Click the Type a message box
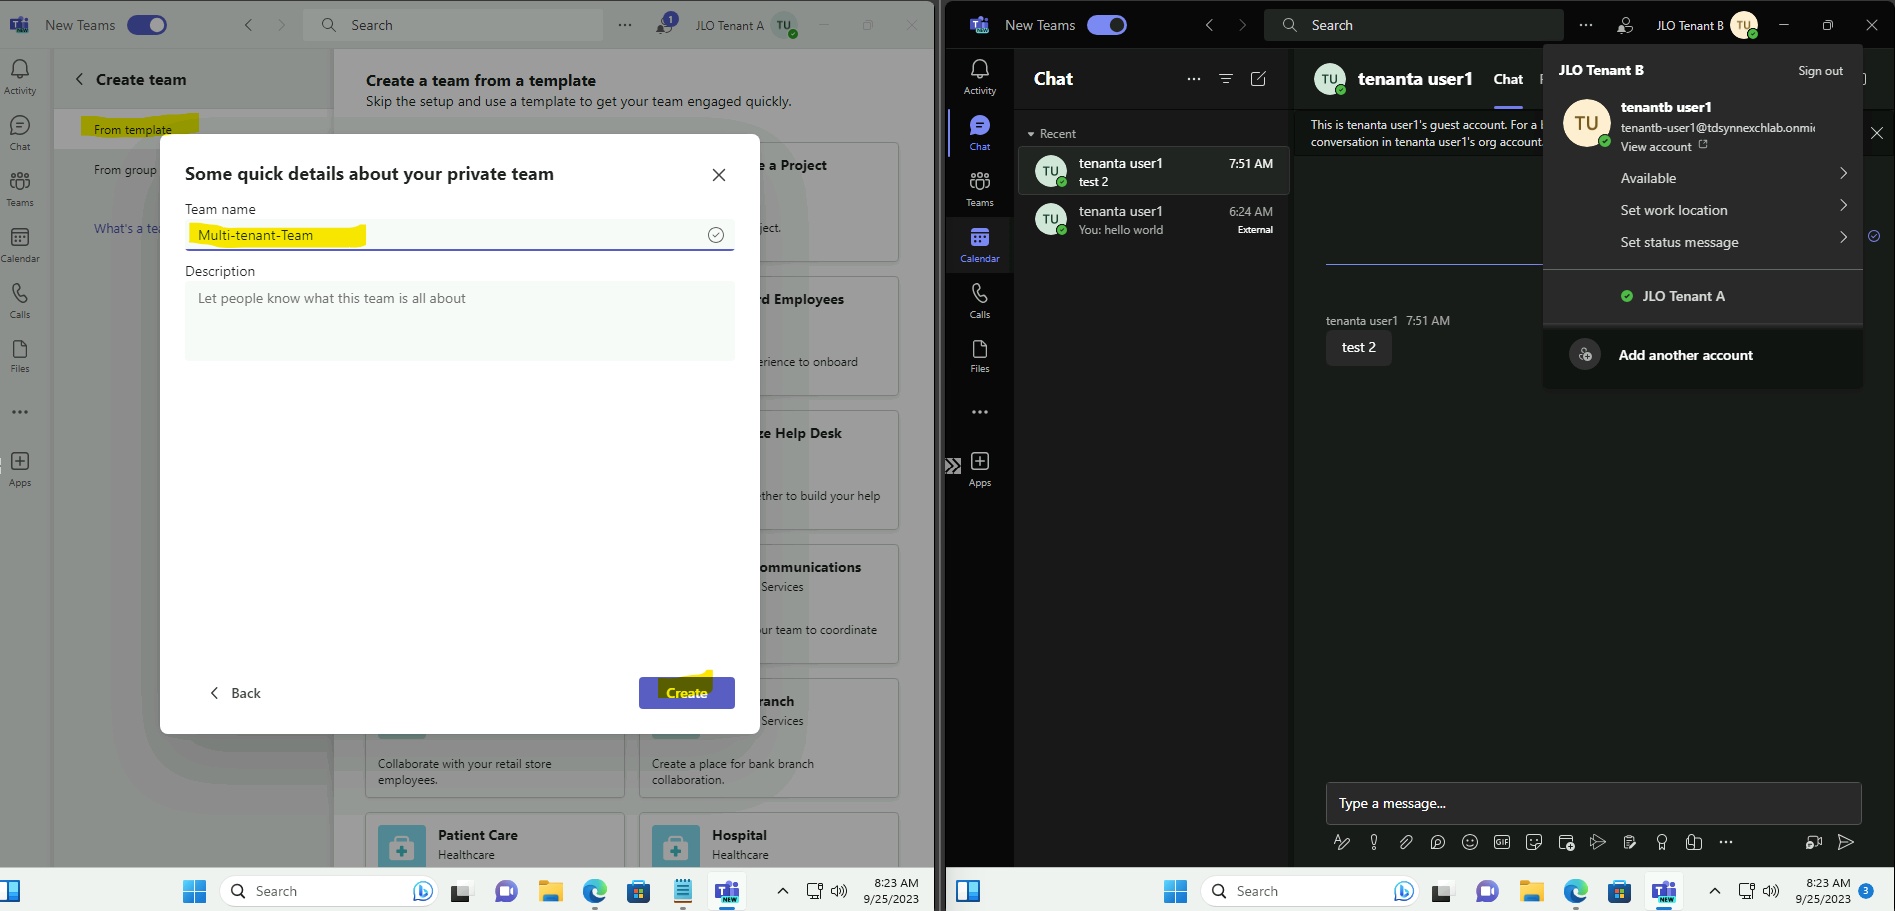The height and width of the screenshot is (911, 1895). [1593, 803]
